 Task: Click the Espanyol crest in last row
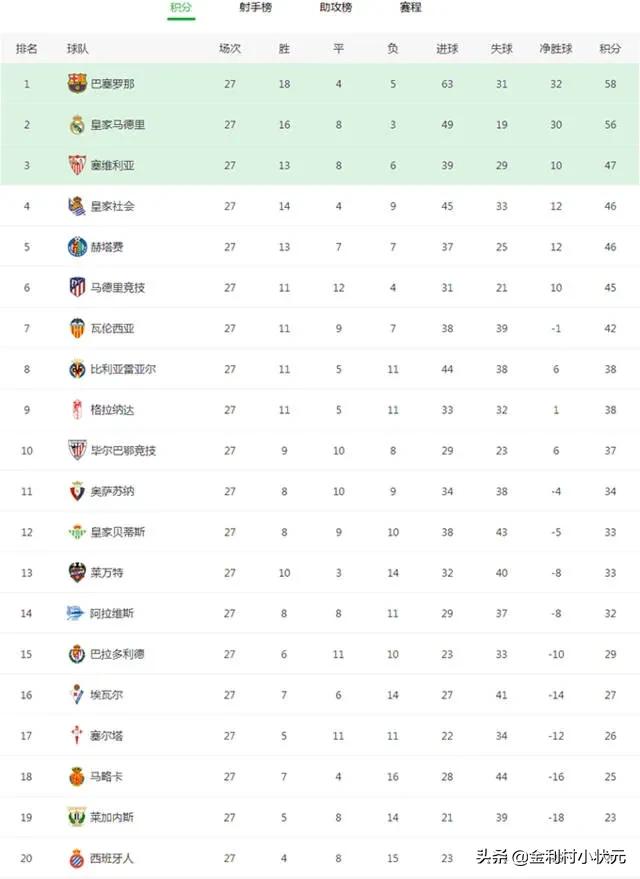pyautogui.click(x=77, y=858)
